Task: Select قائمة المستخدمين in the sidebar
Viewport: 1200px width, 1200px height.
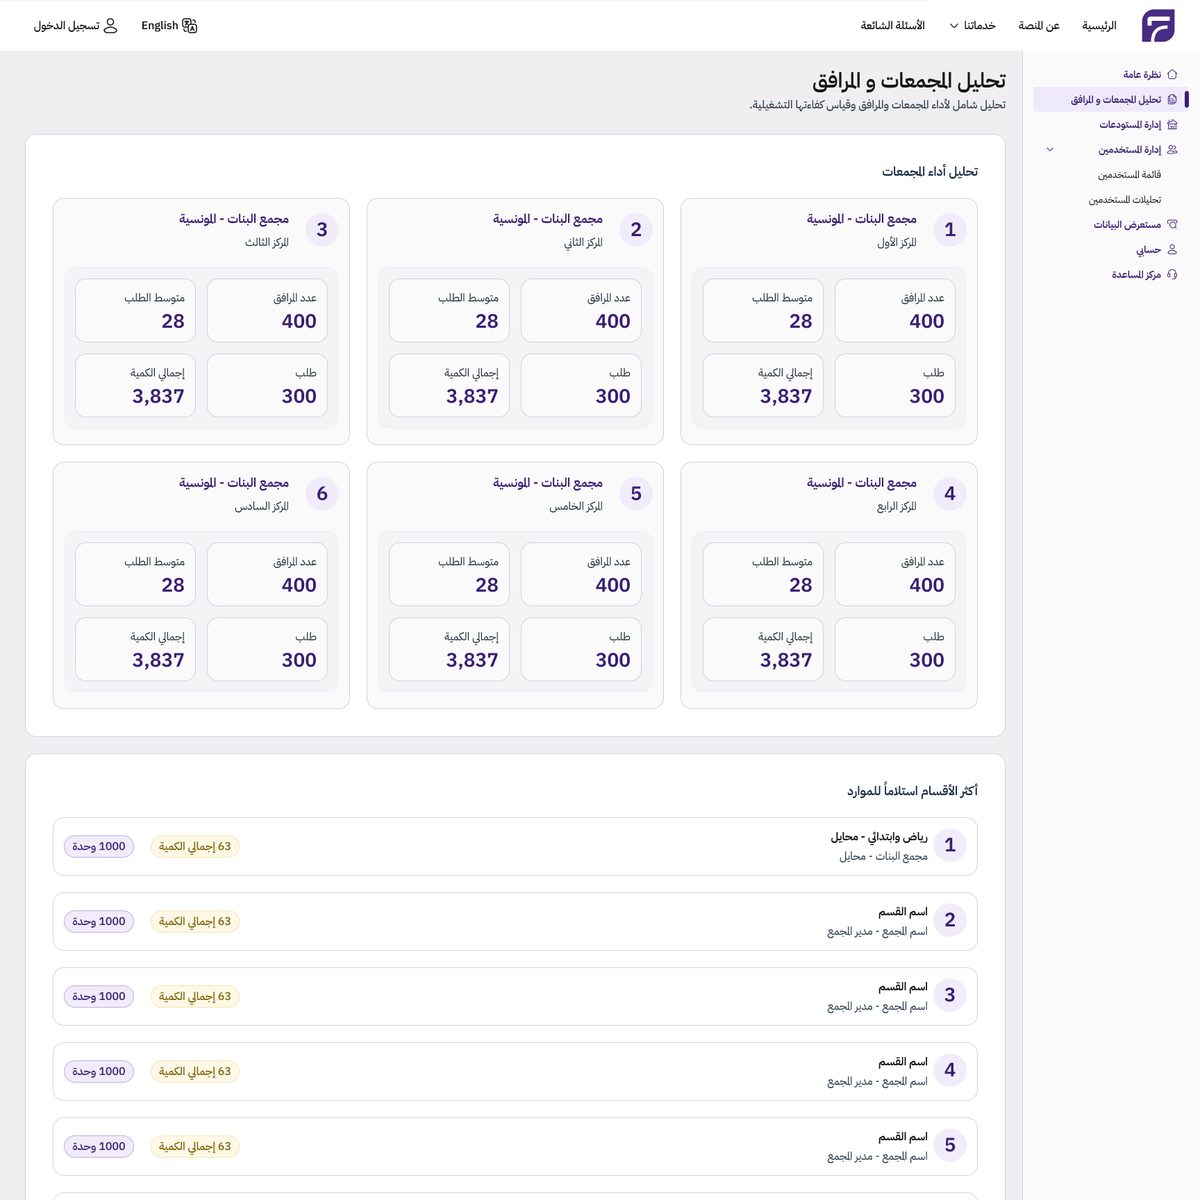Action: click(1130, 175)
